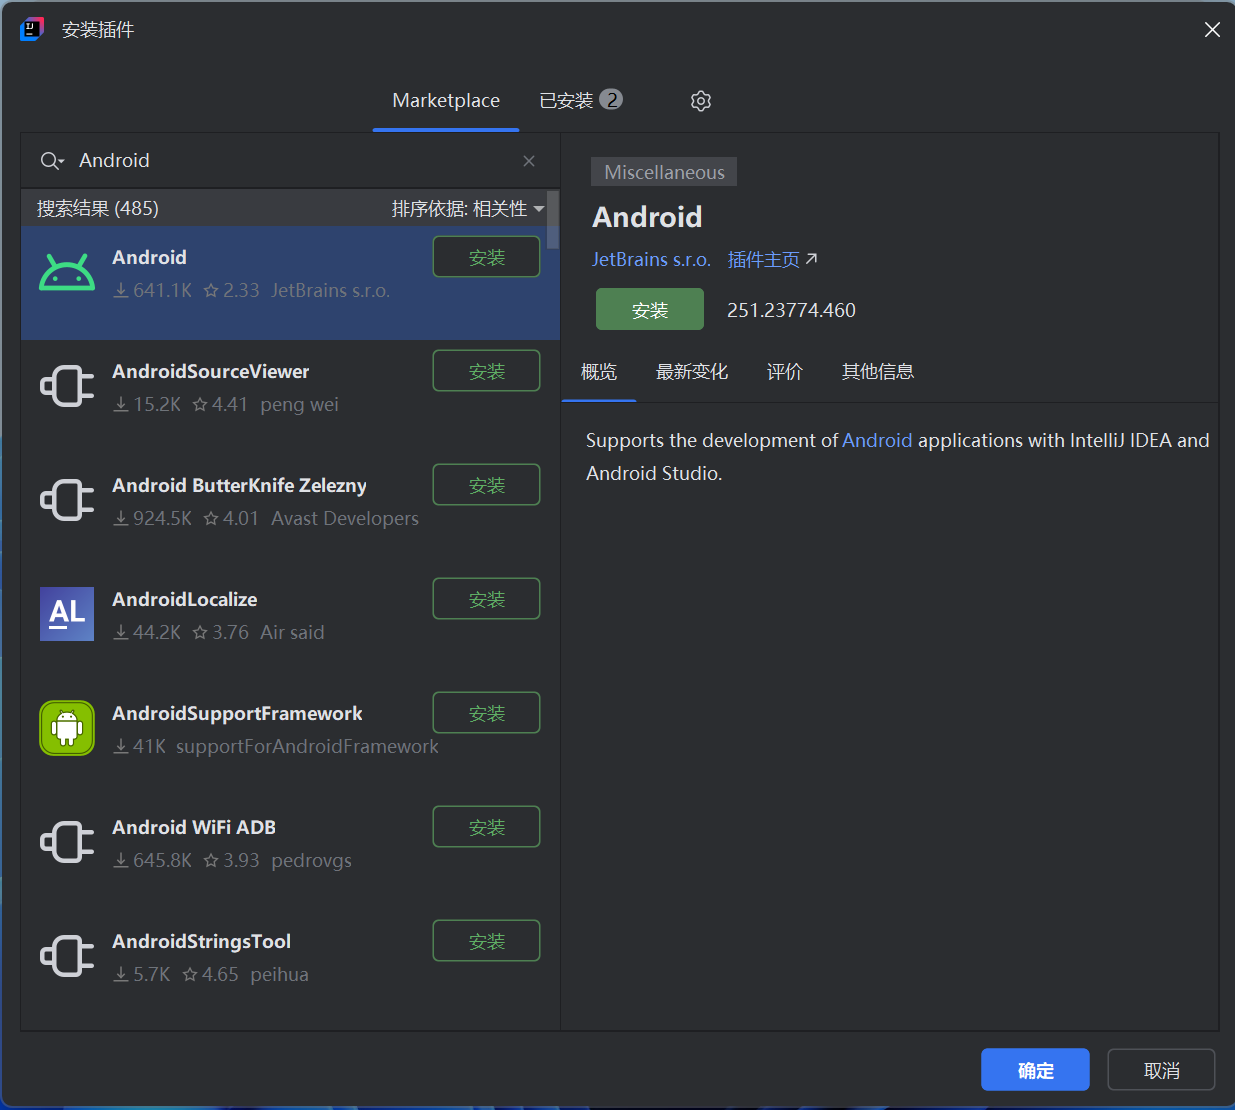Image resolution: width=1235 pixels, height=1110 pixels.
Task: Click the search magnifier options icon
Action: tap(52, 161)
